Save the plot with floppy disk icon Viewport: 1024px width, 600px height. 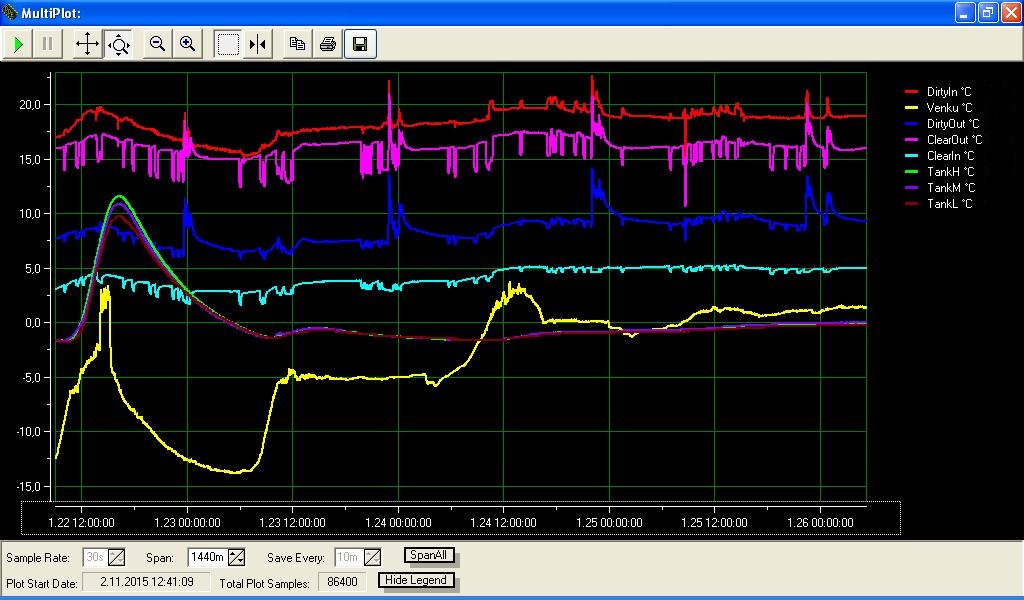(360, 44)
